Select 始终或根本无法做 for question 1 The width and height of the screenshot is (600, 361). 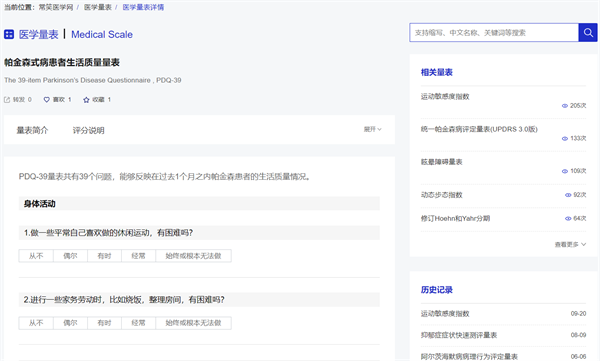[193, 256]
